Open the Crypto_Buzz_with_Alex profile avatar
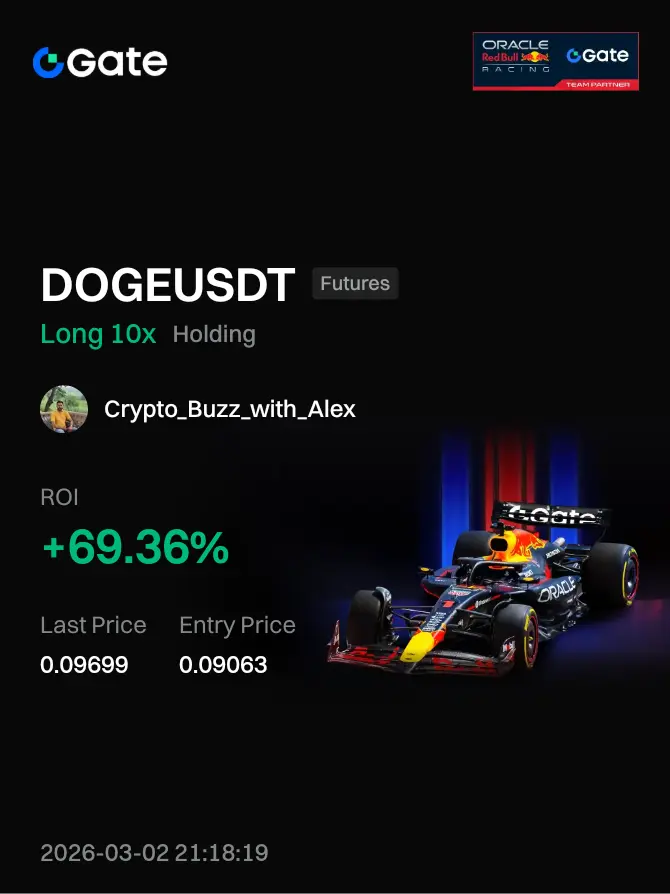 (64, 409)
